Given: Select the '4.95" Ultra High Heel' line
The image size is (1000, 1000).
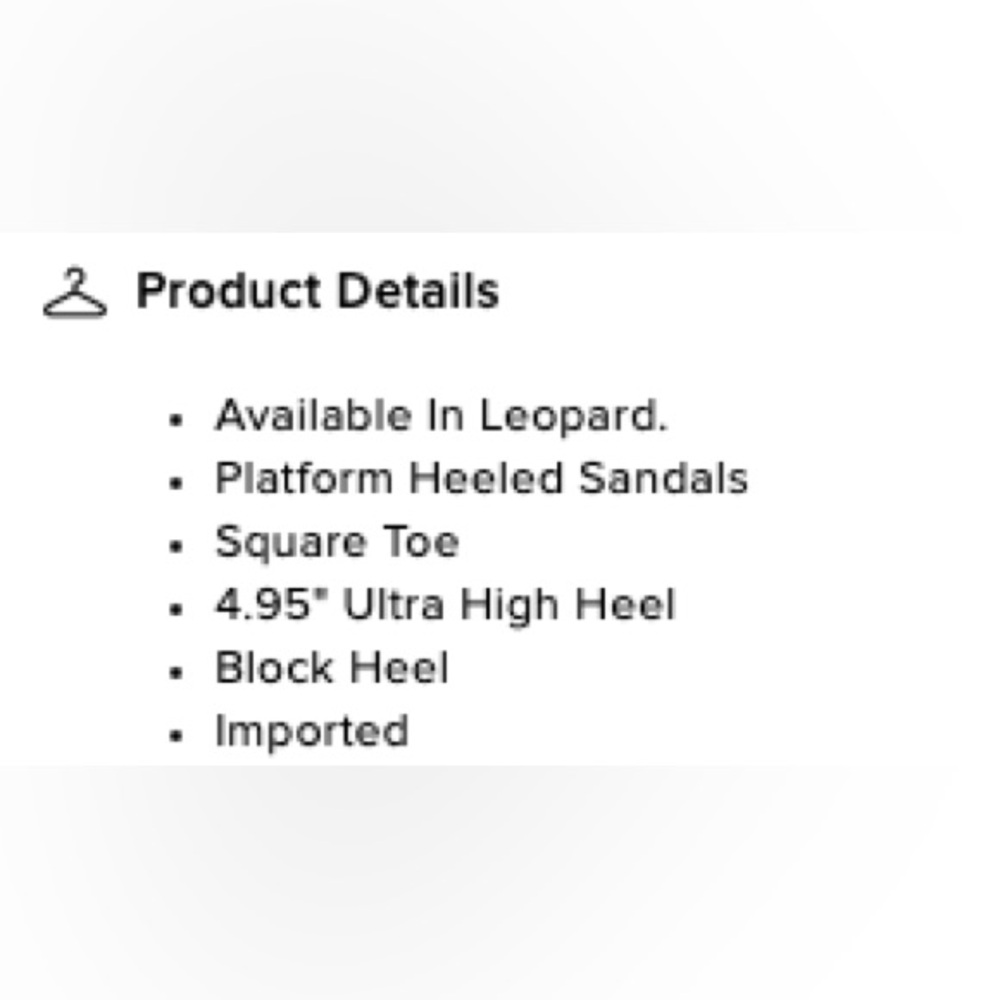Looking at the screenshot, I should coord(445,605).
